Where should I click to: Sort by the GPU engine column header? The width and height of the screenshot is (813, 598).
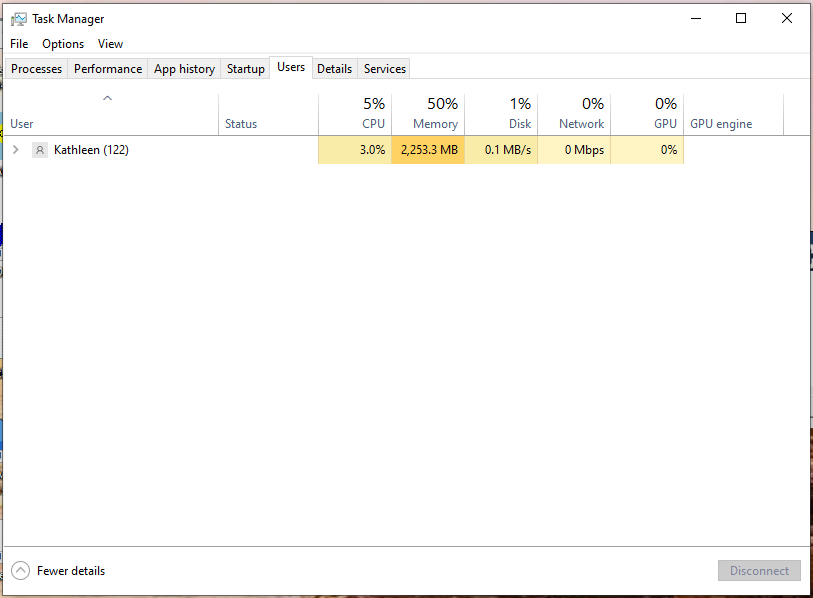[734, 115]
